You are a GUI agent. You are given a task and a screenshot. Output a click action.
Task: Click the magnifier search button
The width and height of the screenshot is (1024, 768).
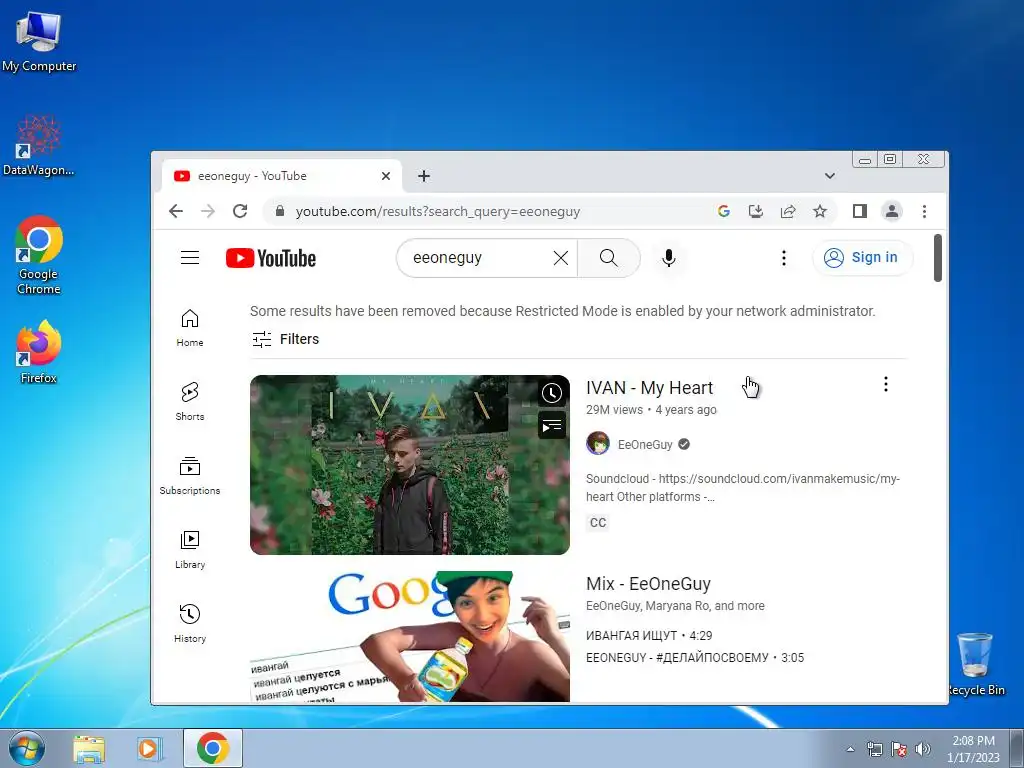pyautogui.click(x=609, y=258)
